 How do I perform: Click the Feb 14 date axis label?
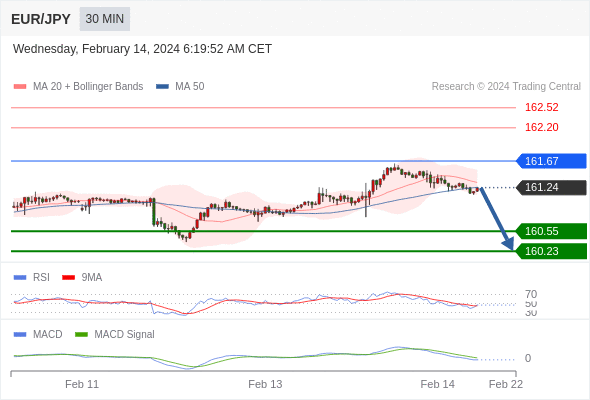437,384
